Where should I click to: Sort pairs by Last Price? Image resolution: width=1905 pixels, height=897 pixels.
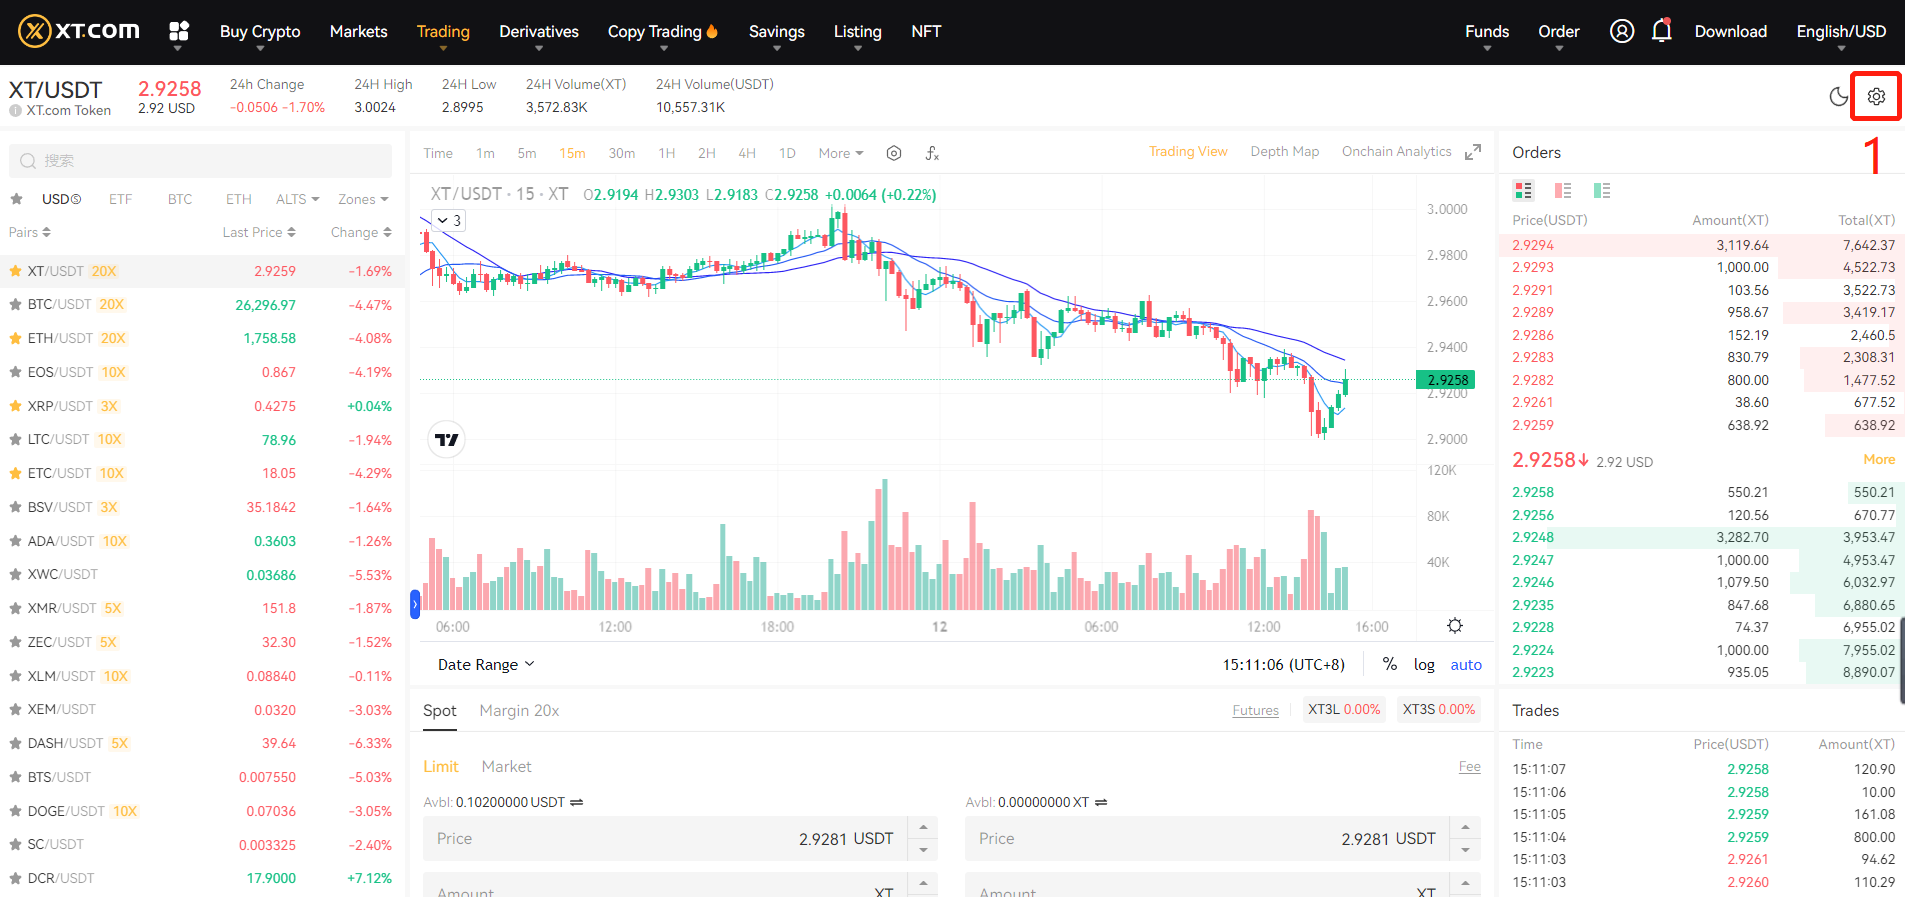259,232
